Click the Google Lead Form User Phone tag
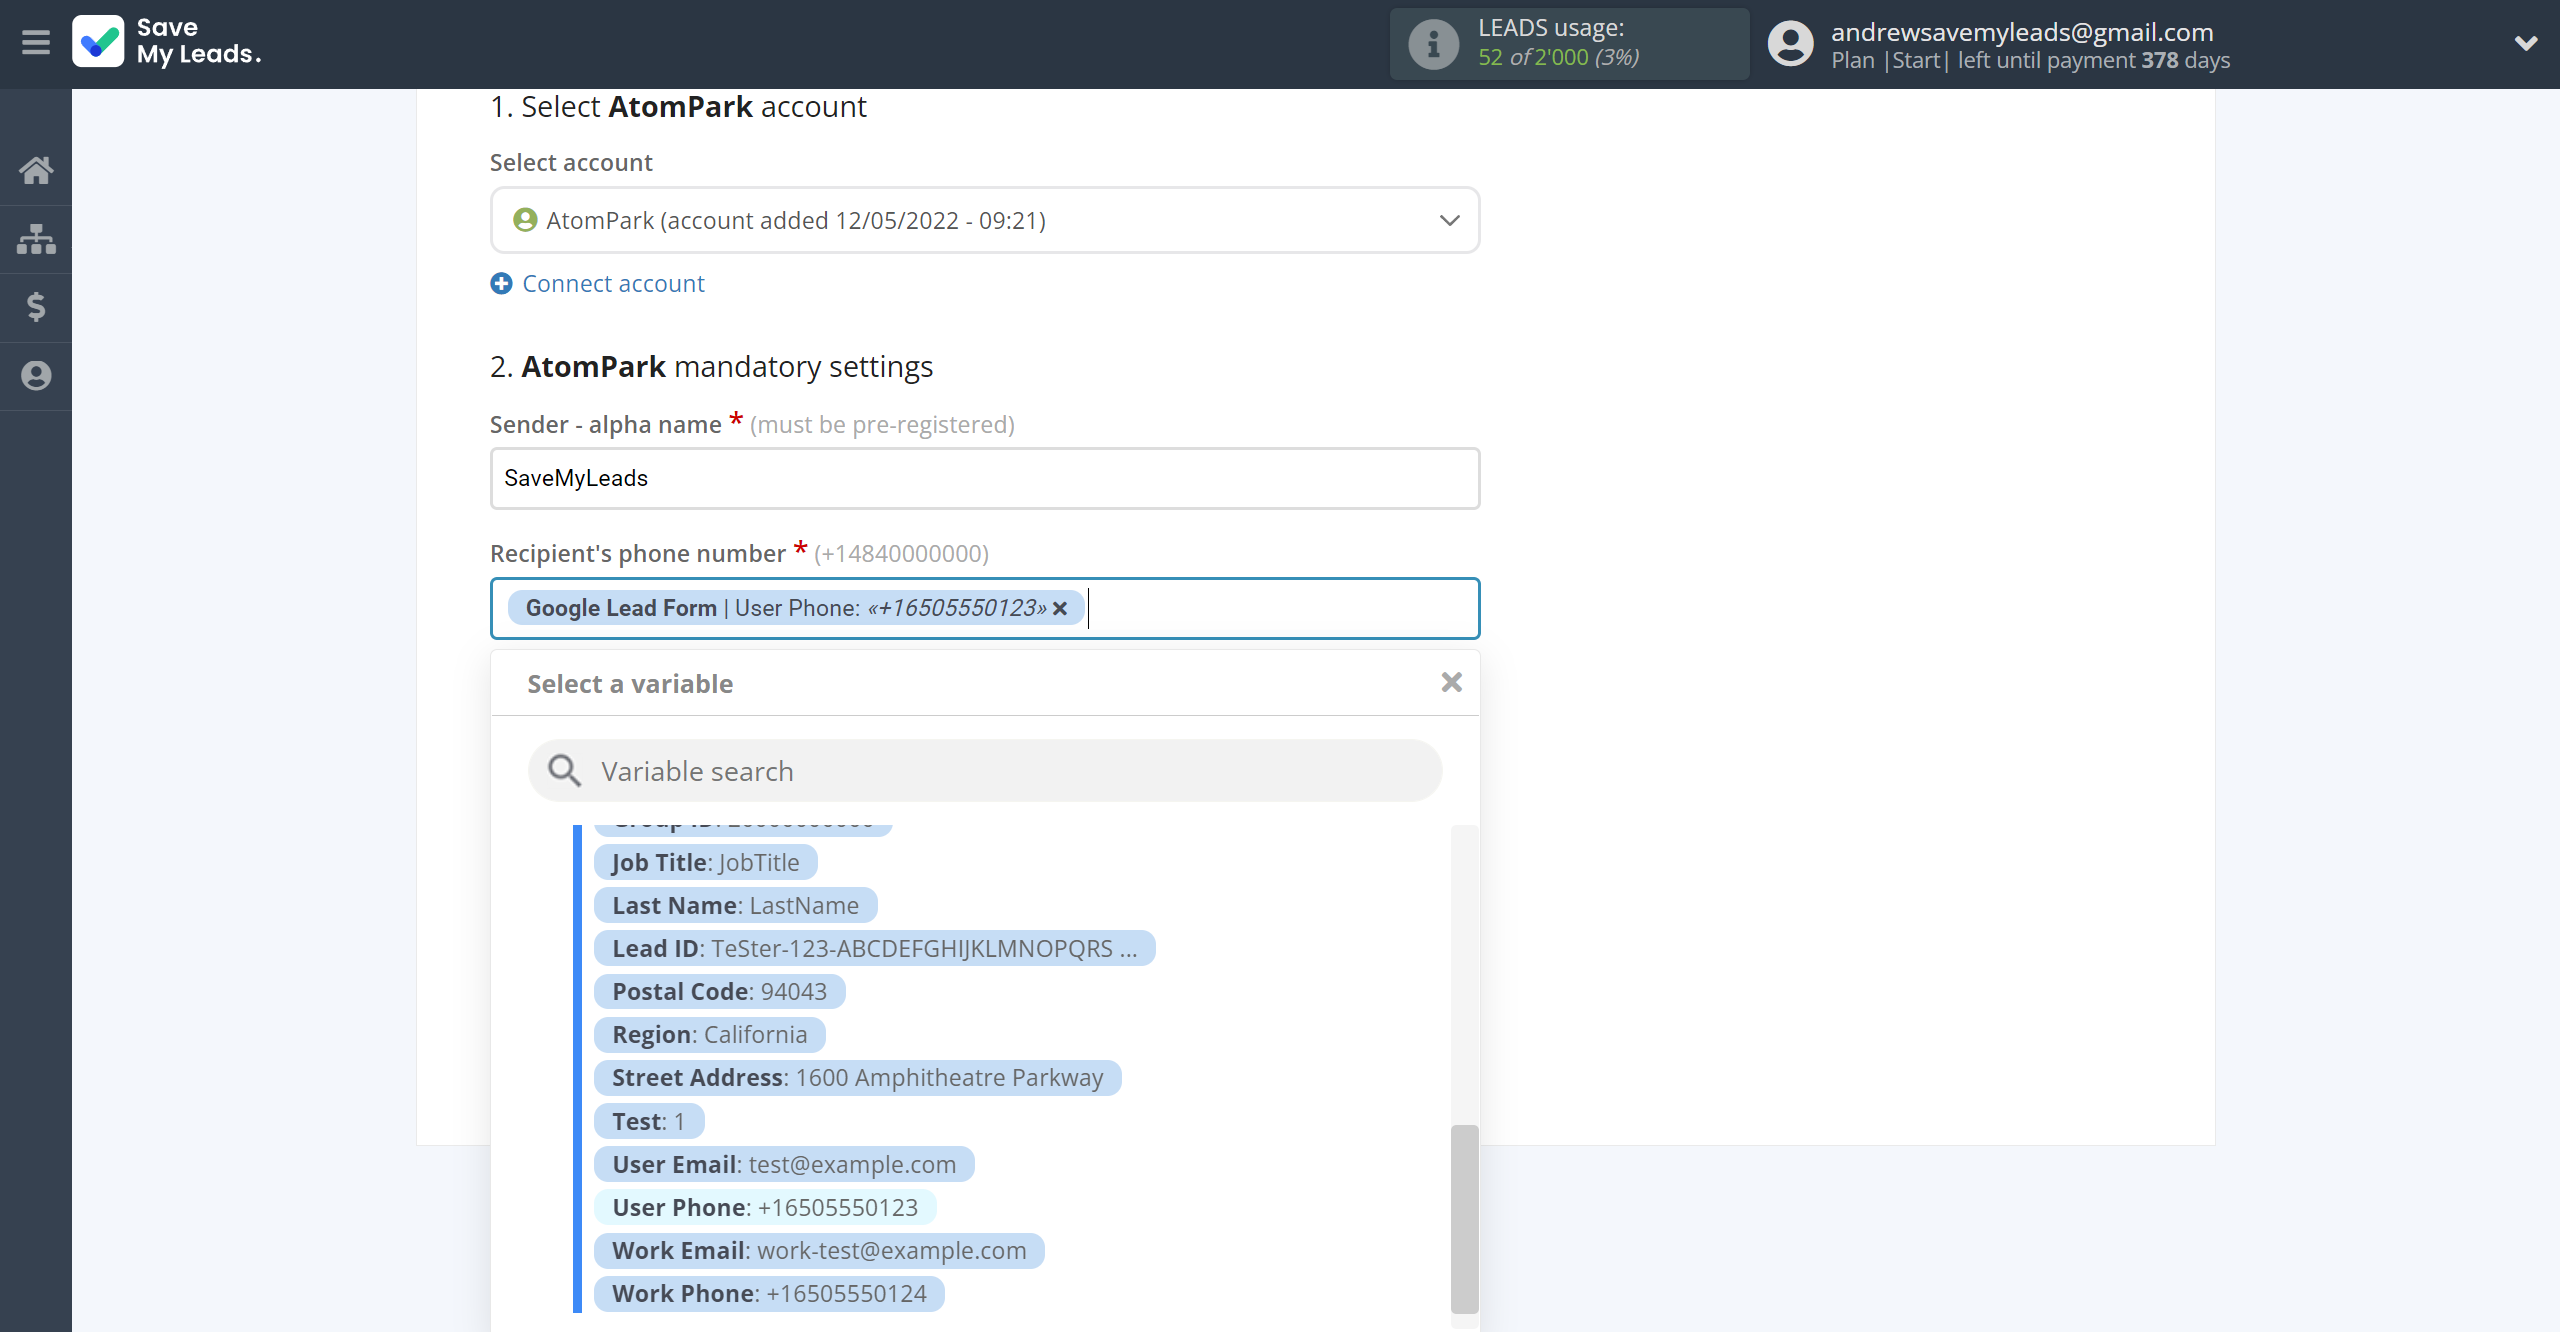 click(796, 608)
